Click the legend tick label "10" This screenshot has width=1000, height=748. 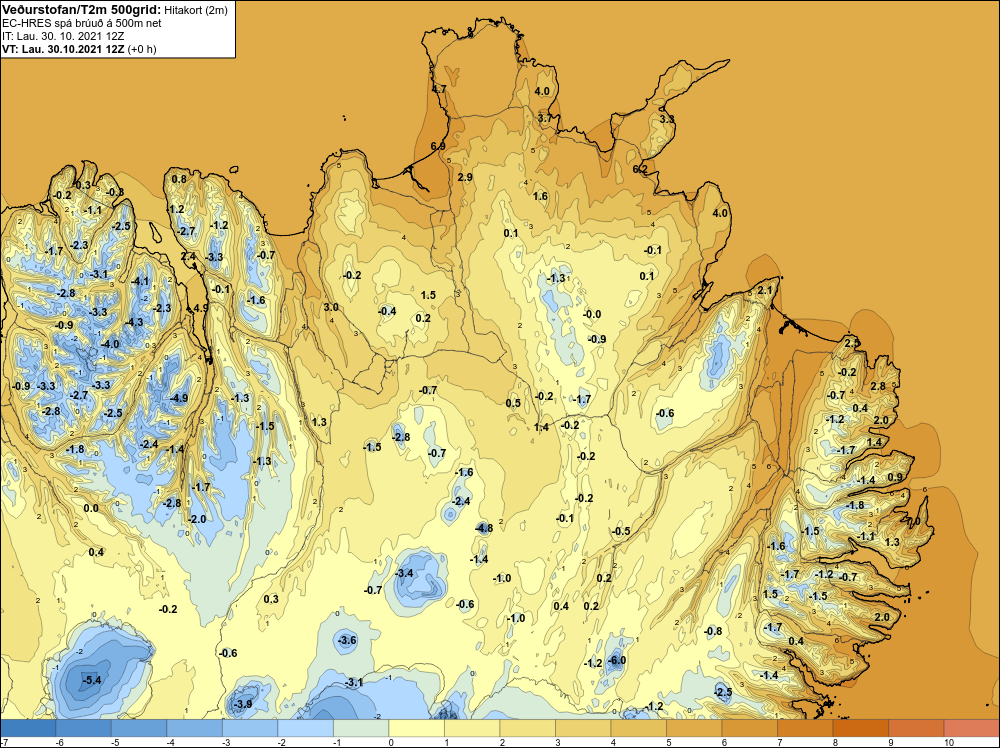(x=948, y=742)
